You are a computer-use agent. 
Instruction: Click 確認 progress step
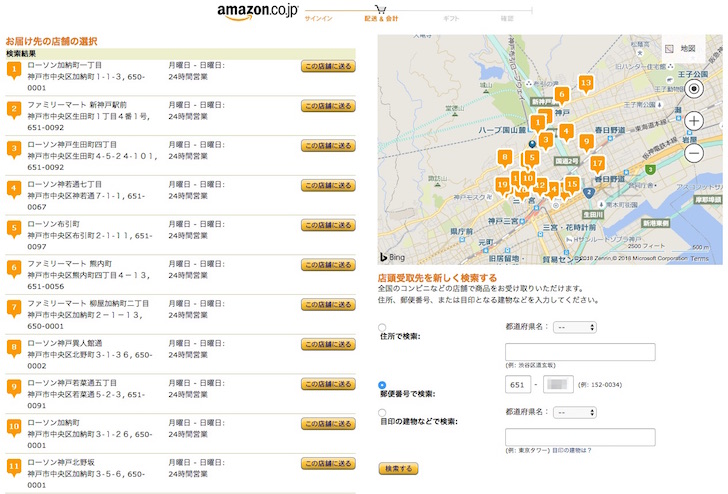(507, 19)
